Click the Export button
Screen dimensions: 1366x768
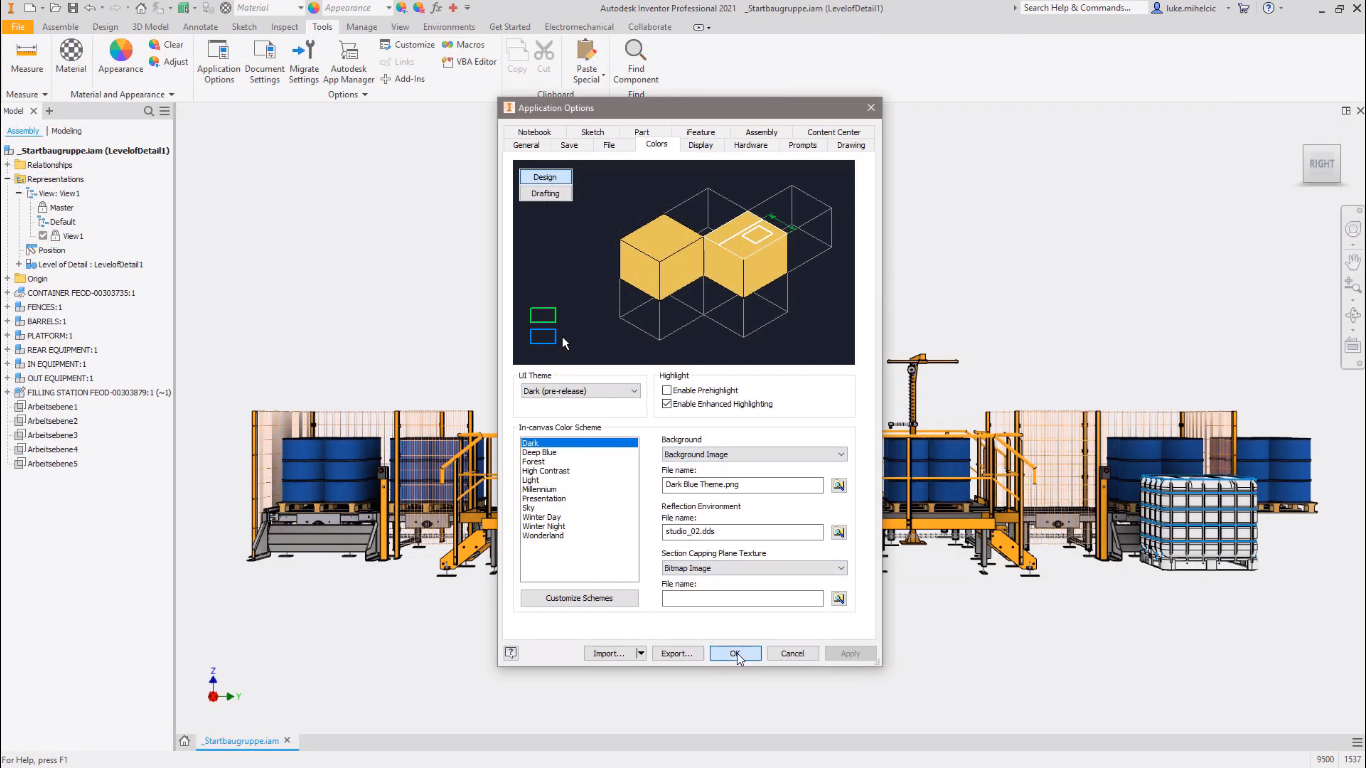[677, 653]
